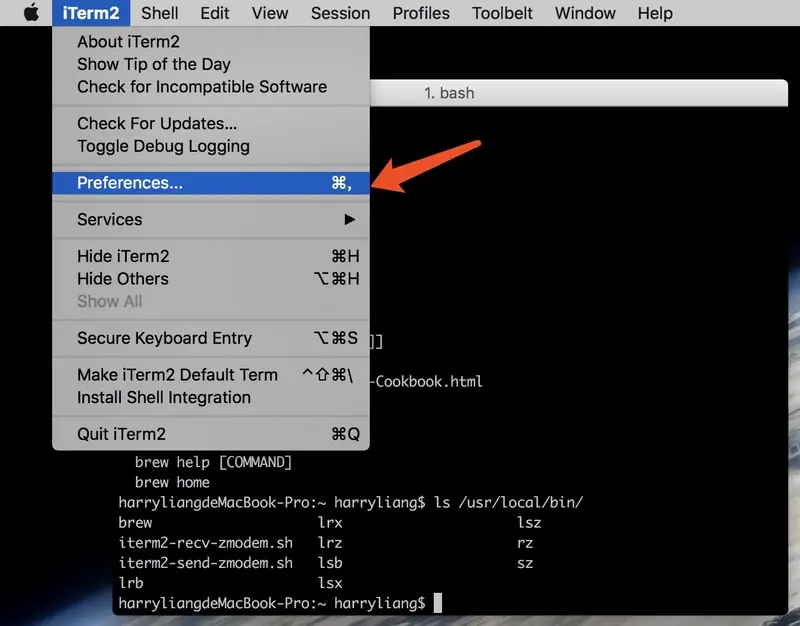Click 'lrx' in the listing
This screenshot has width=800, height=626.
pos(330,522)
